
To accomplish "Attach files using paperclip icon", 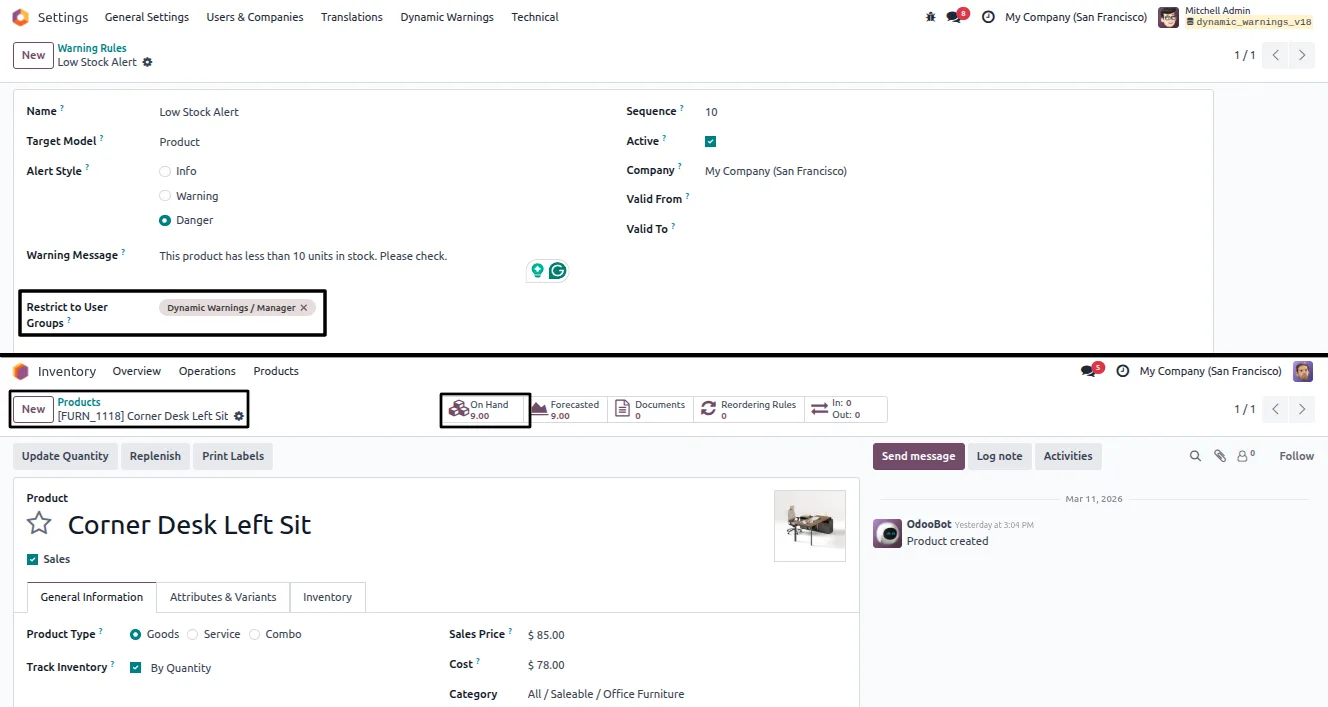I will (x=1220, y=456).
